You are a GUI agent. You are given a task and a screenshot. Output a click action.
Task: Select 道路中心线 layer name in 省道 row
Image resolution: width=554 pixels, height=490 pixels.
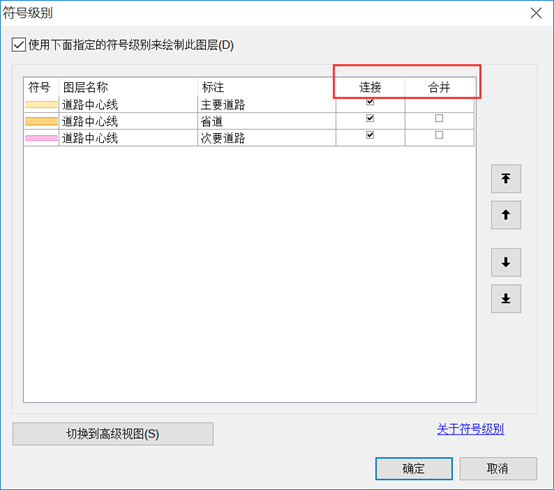coord(128,121)
